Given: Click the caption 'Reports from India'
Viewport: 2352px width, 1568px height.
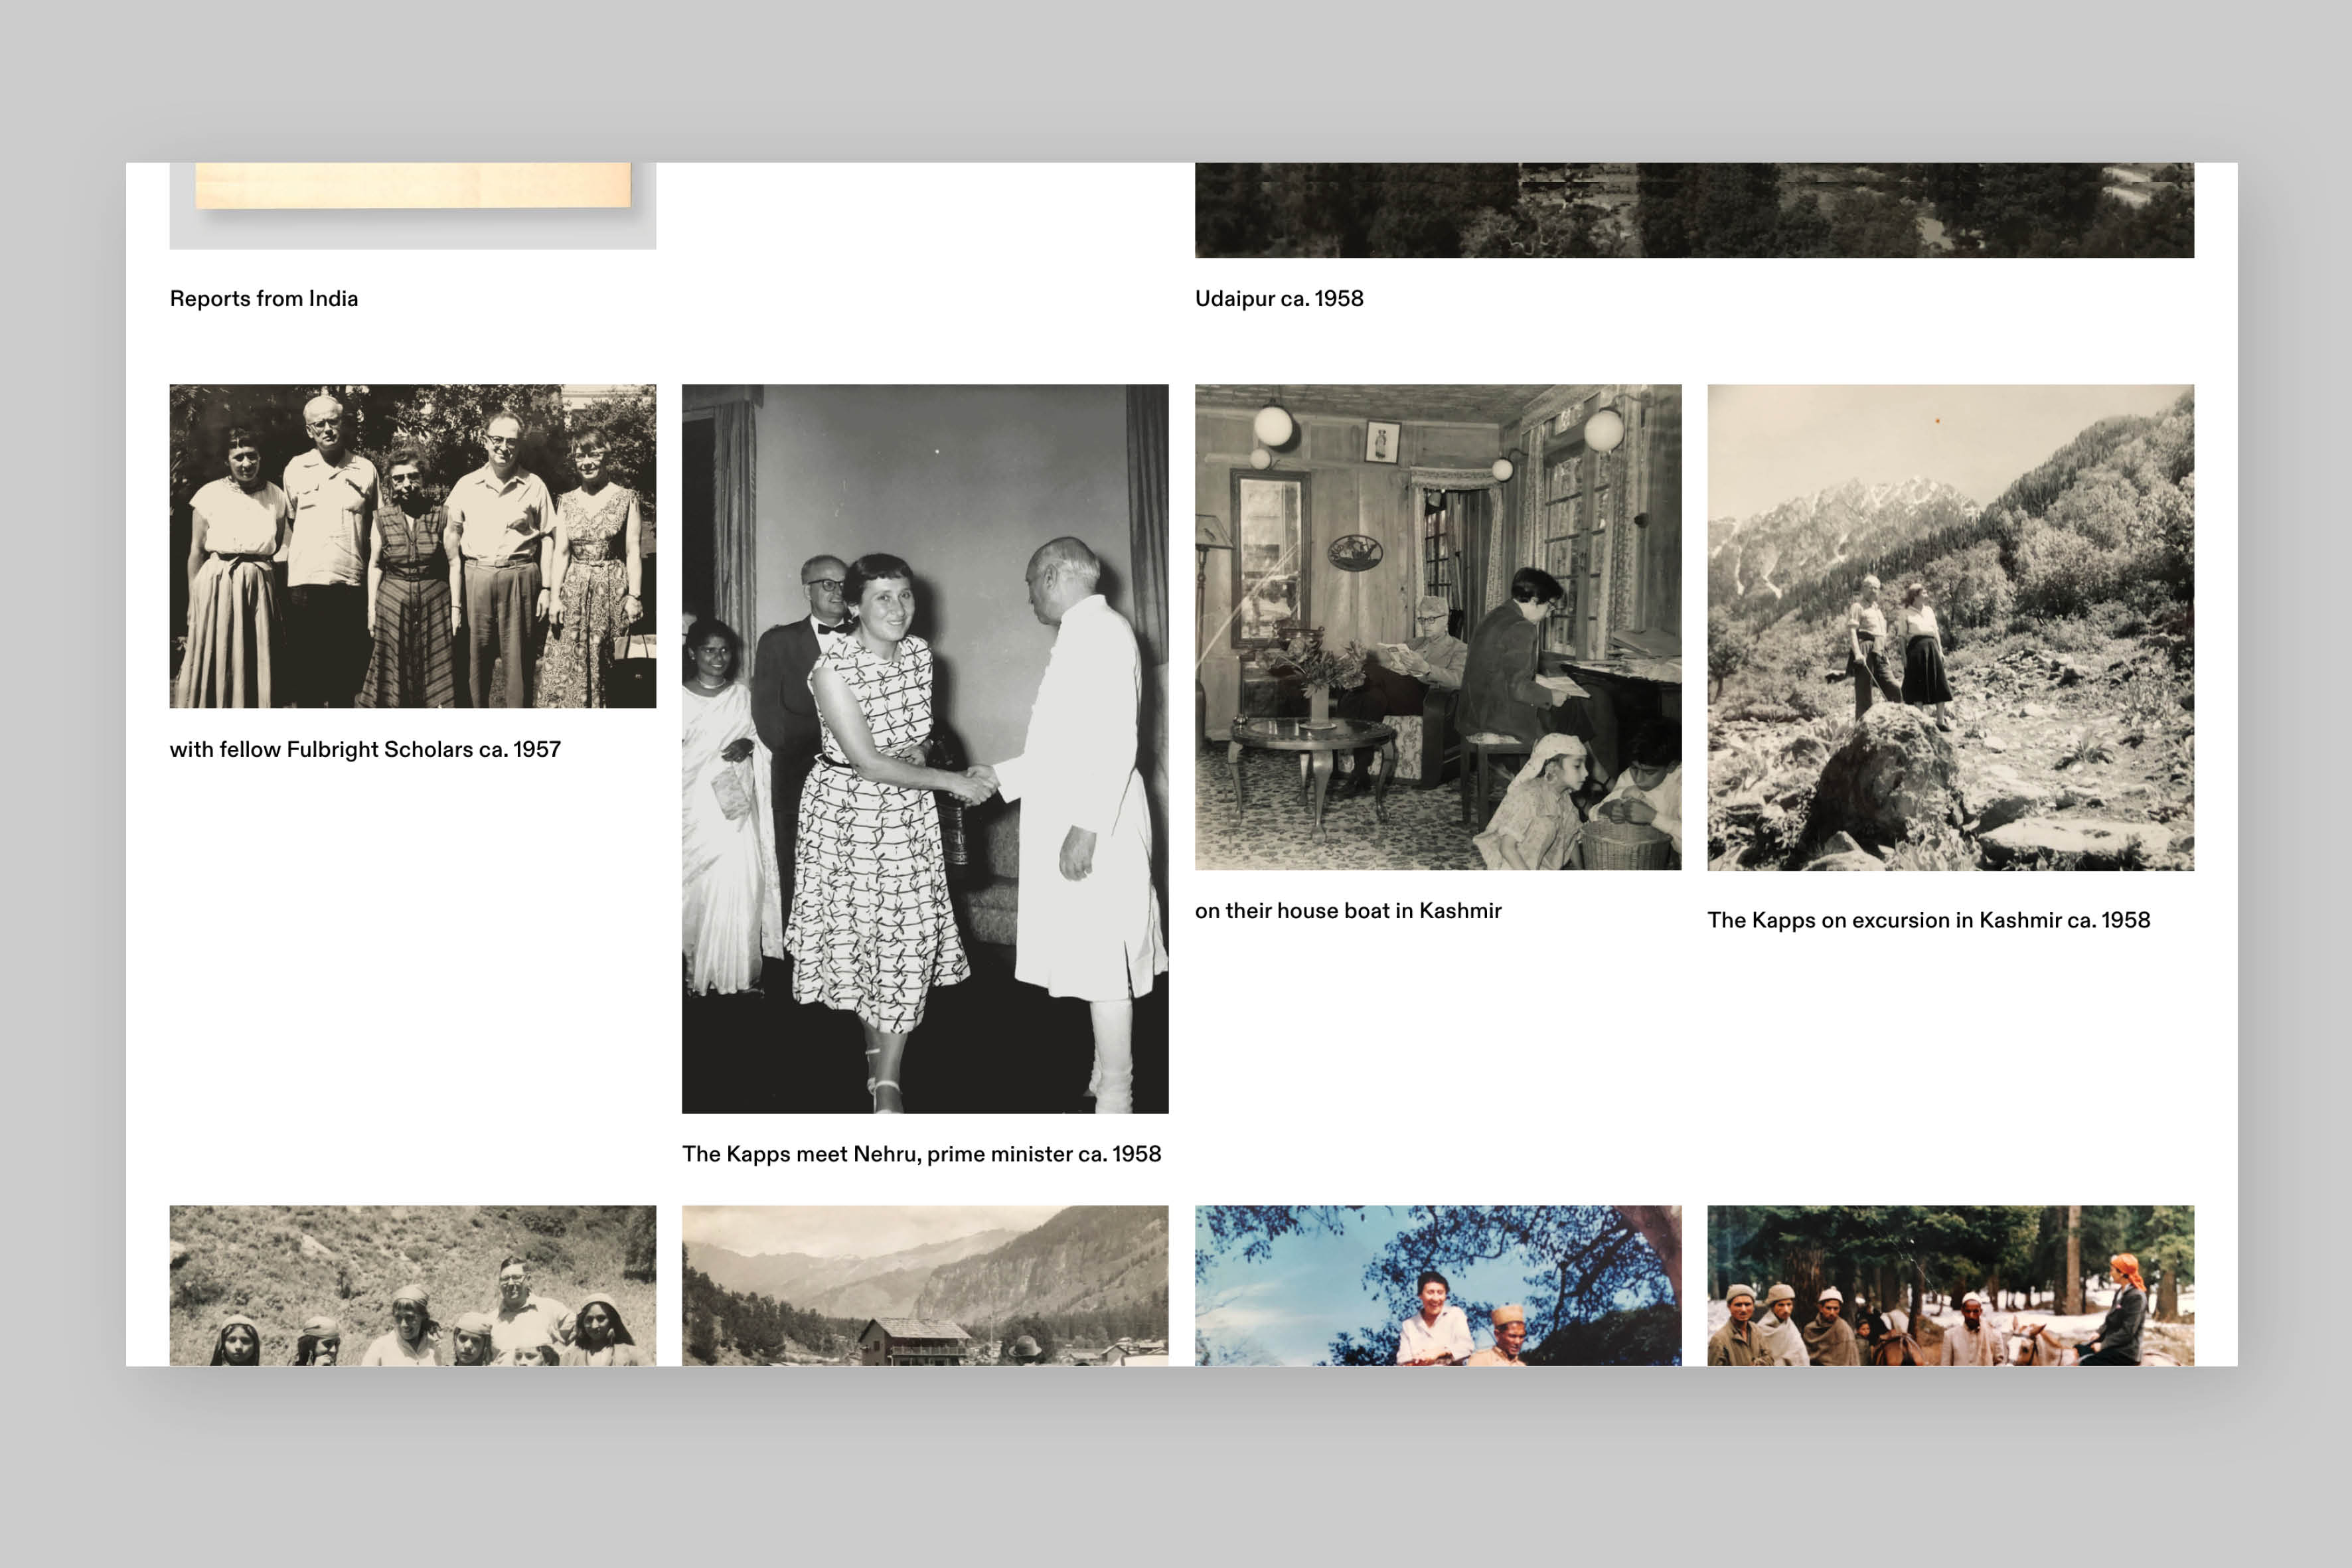Looking at the screenshot, I should (x=264, y=299).
